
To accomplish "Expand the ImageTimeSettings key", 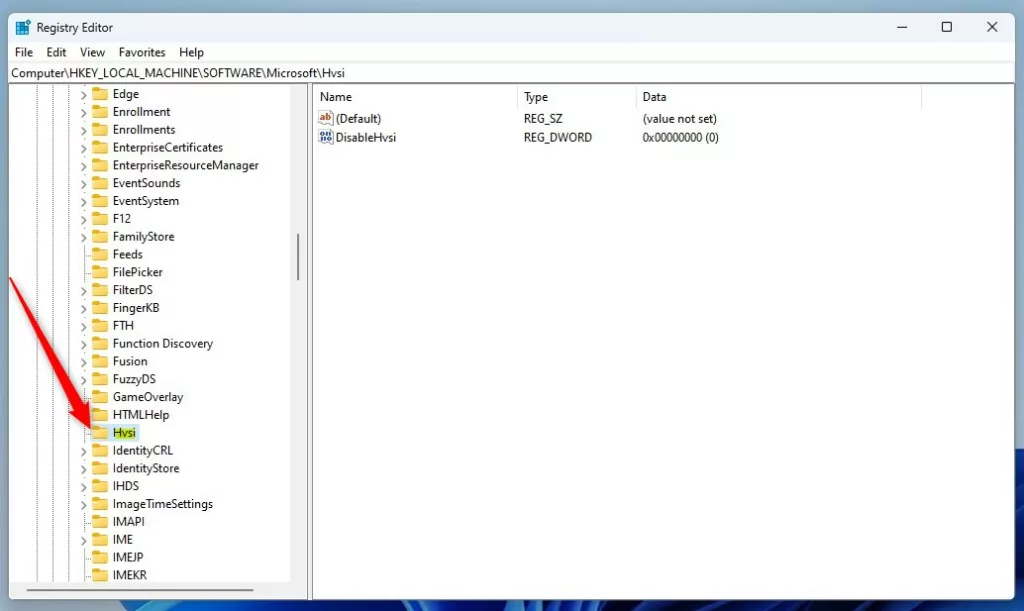I will 83,505.
